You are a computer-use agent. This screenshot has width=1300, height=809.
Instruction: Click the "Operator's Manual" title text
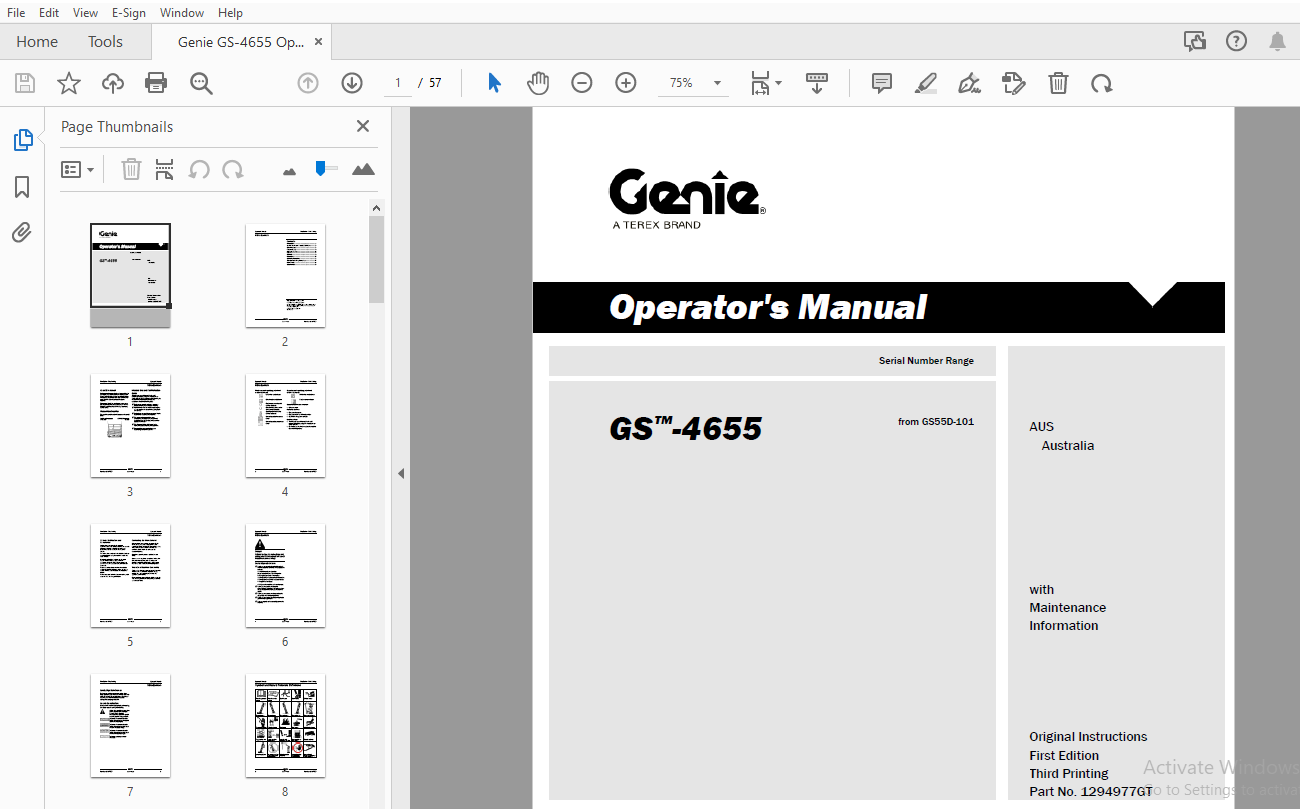point(768,307)
